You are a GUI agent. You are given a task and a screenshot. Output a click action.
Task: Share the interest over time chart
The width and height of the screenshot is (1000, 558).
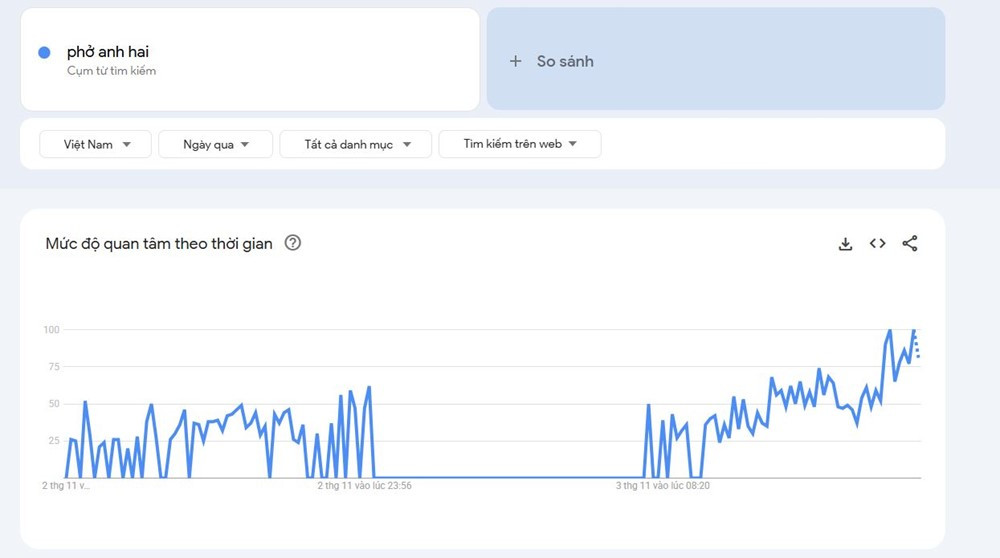pyautogui.click(x=910, y=243)
